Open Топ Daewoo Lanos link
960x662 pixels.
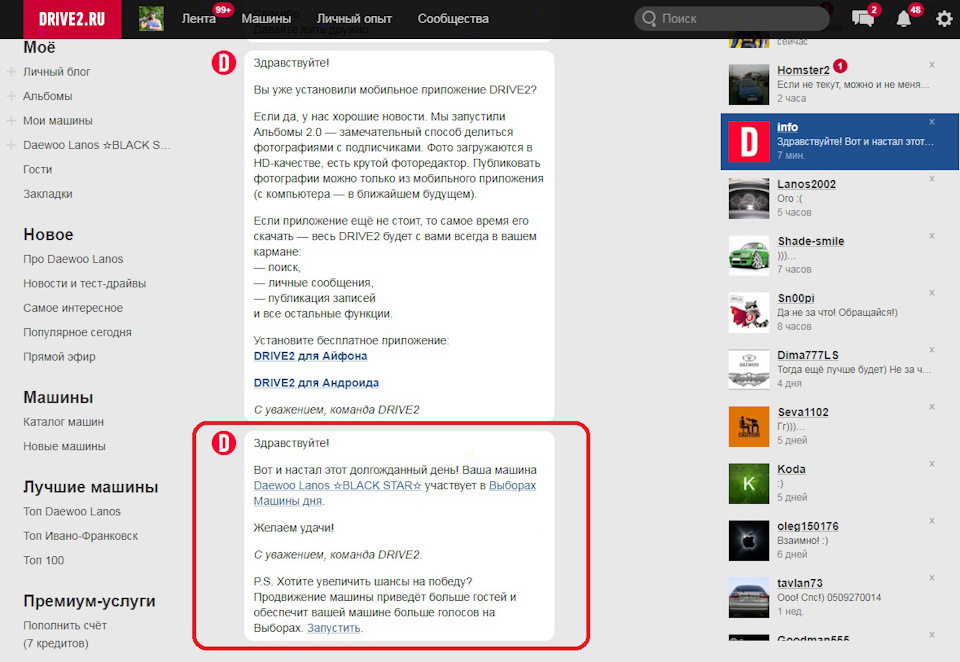[72, 511]
